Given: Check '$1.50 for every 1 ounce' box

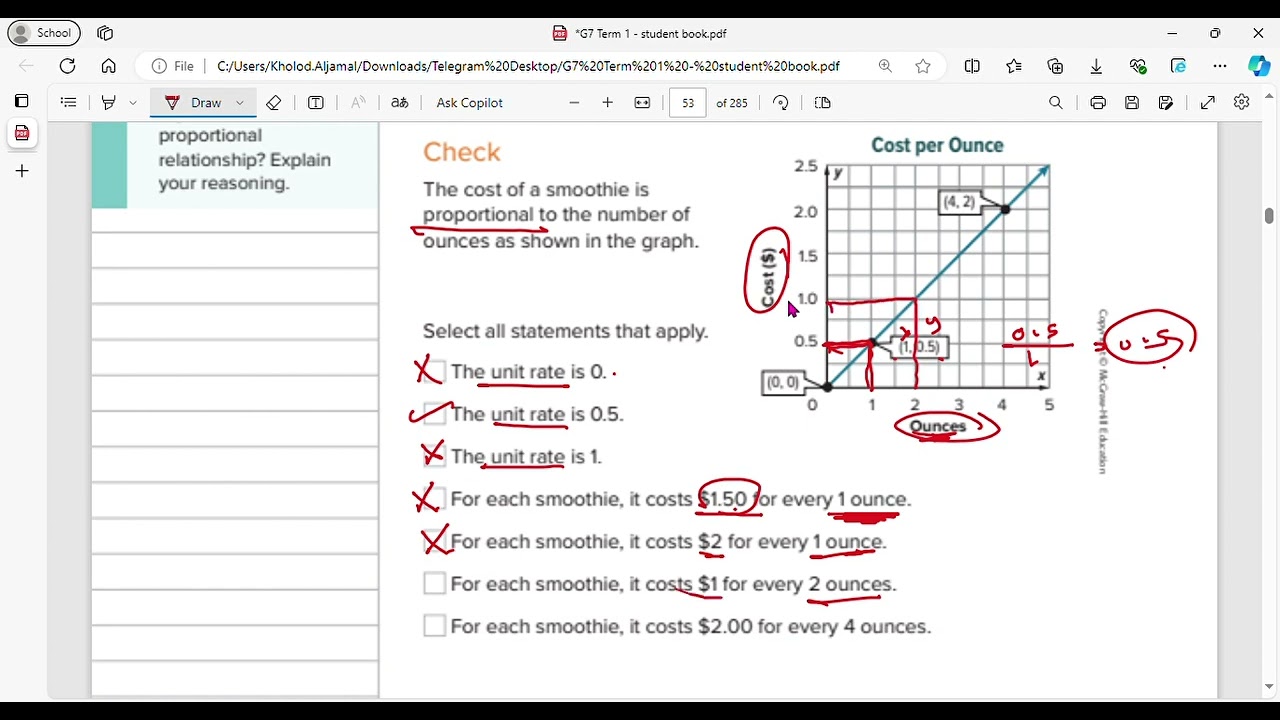Looking at the screenshot, I should tap(434, 498).
